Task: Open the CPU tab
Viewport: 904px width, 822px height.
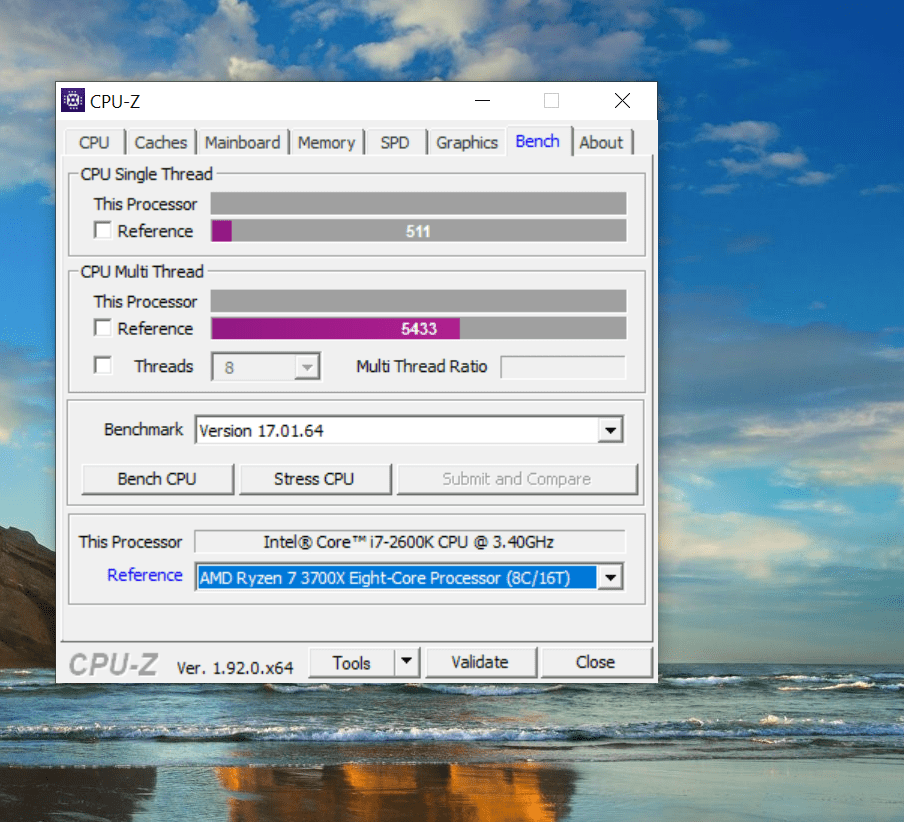Action: coord(94,142)
